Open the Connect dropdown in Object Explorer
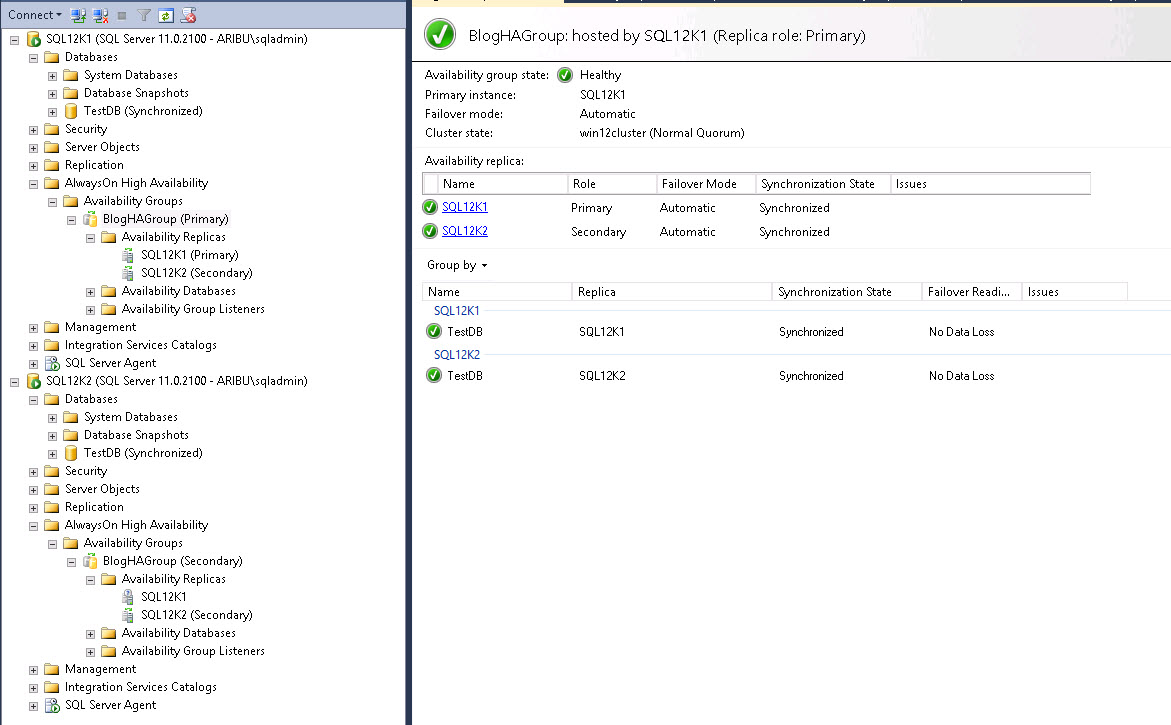This screenshot has width=1171, height=725. 33,14
